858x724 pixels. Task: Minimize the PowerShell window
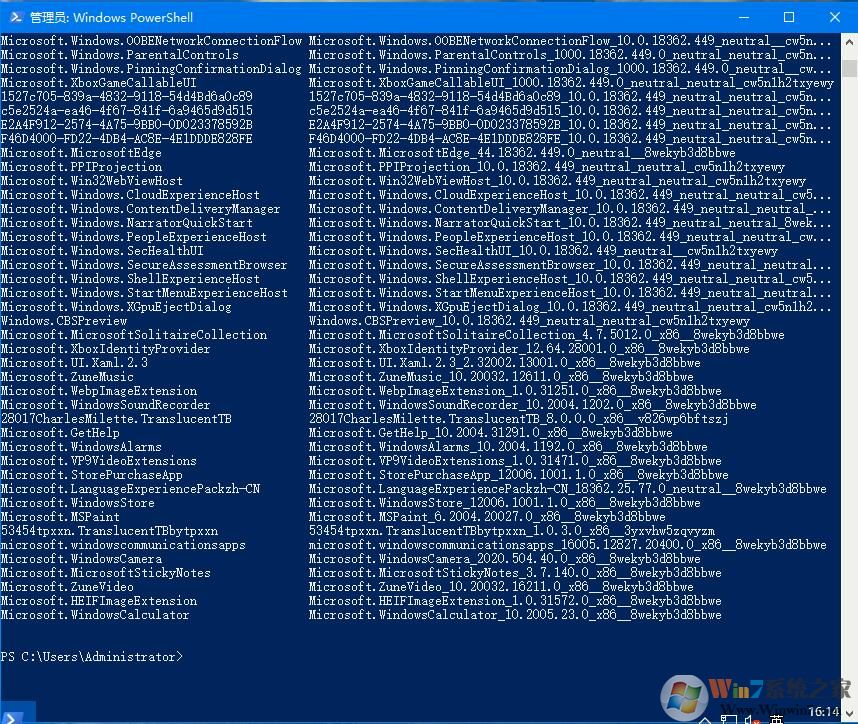pyautogui.click(x=744, y=17)
